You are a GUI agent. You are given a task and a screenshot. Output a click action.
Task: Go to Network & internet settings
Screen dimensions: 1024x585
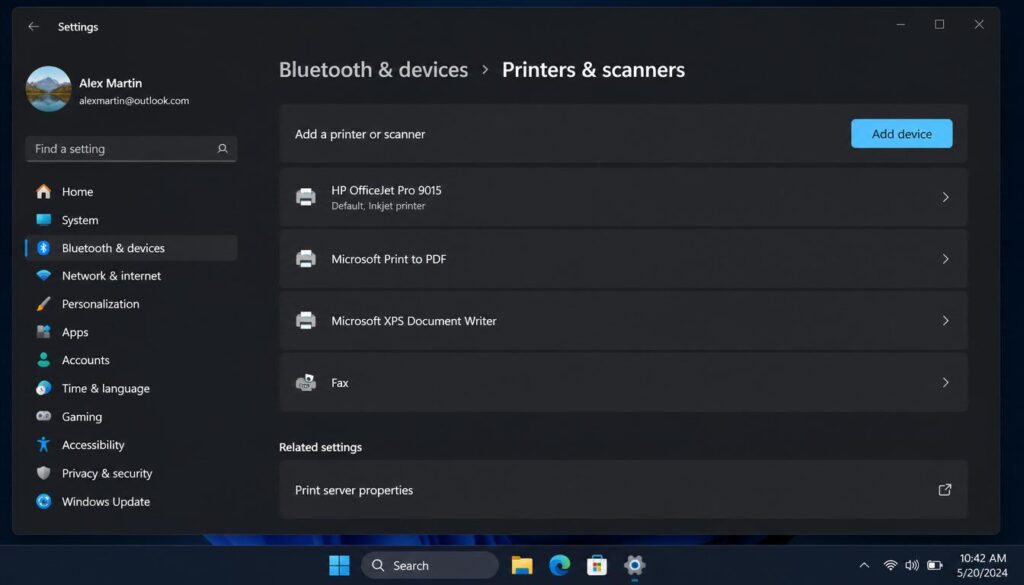click(x=131, y=276)
